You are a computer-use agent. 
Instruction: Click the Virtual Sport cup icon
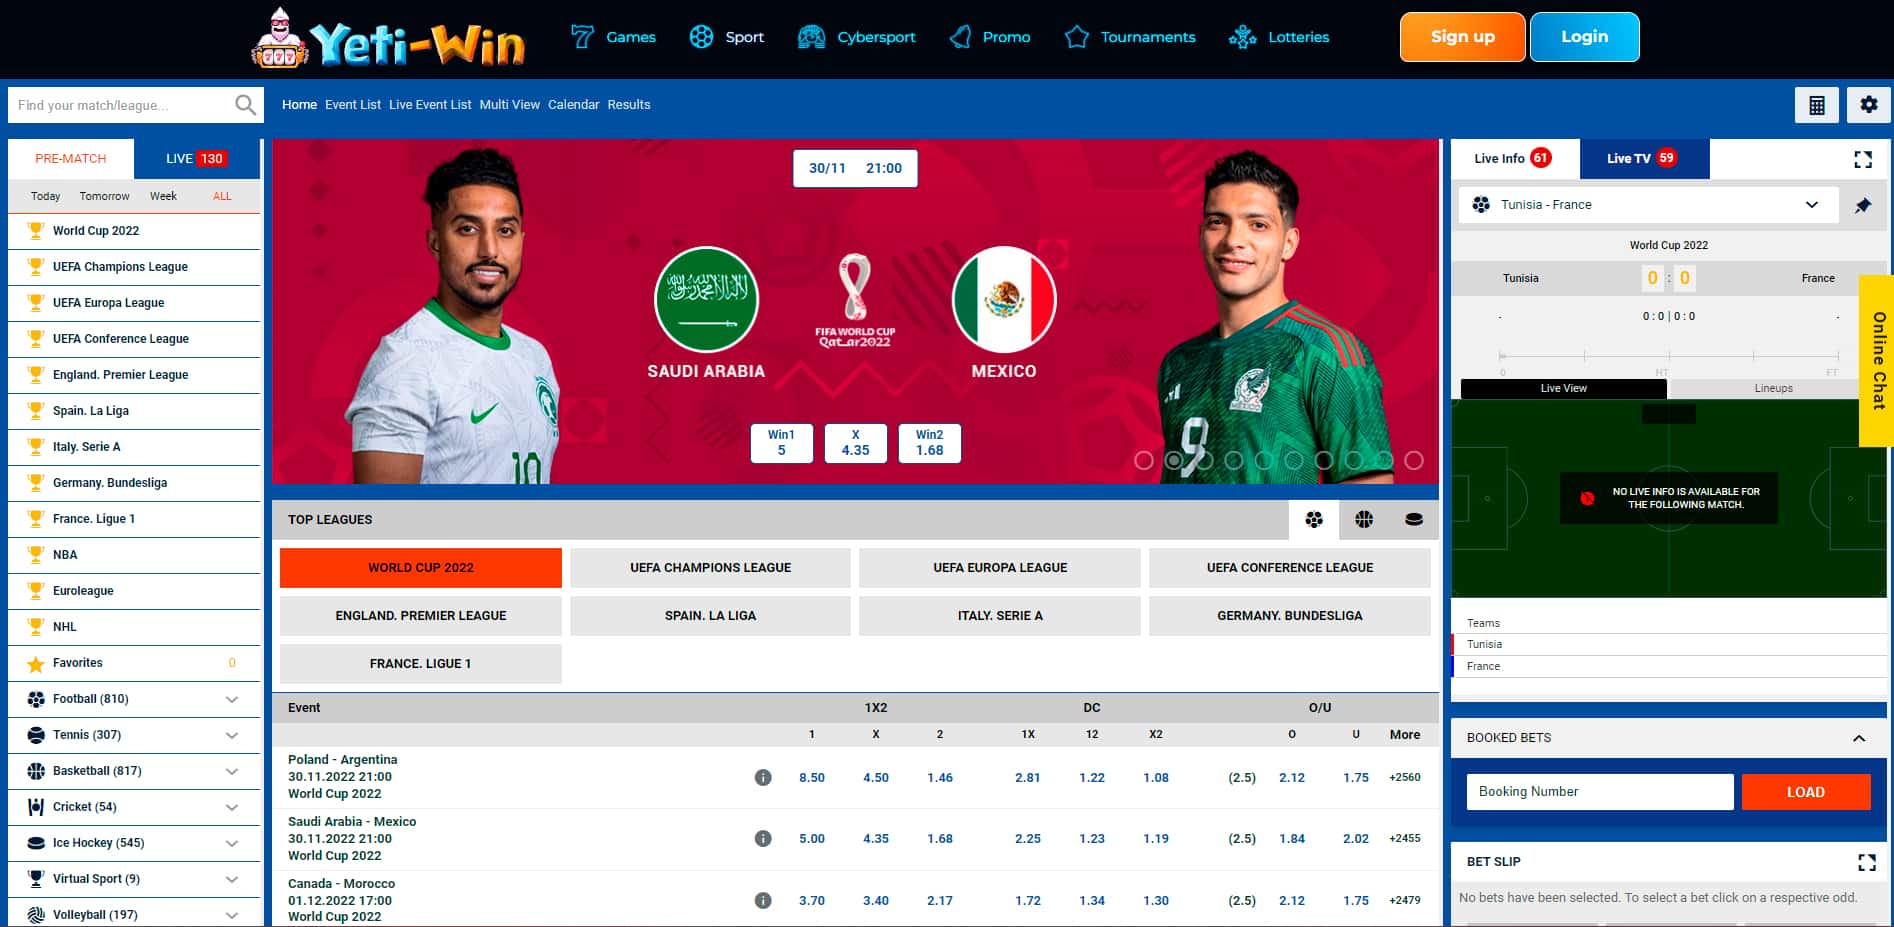point(36,879)
